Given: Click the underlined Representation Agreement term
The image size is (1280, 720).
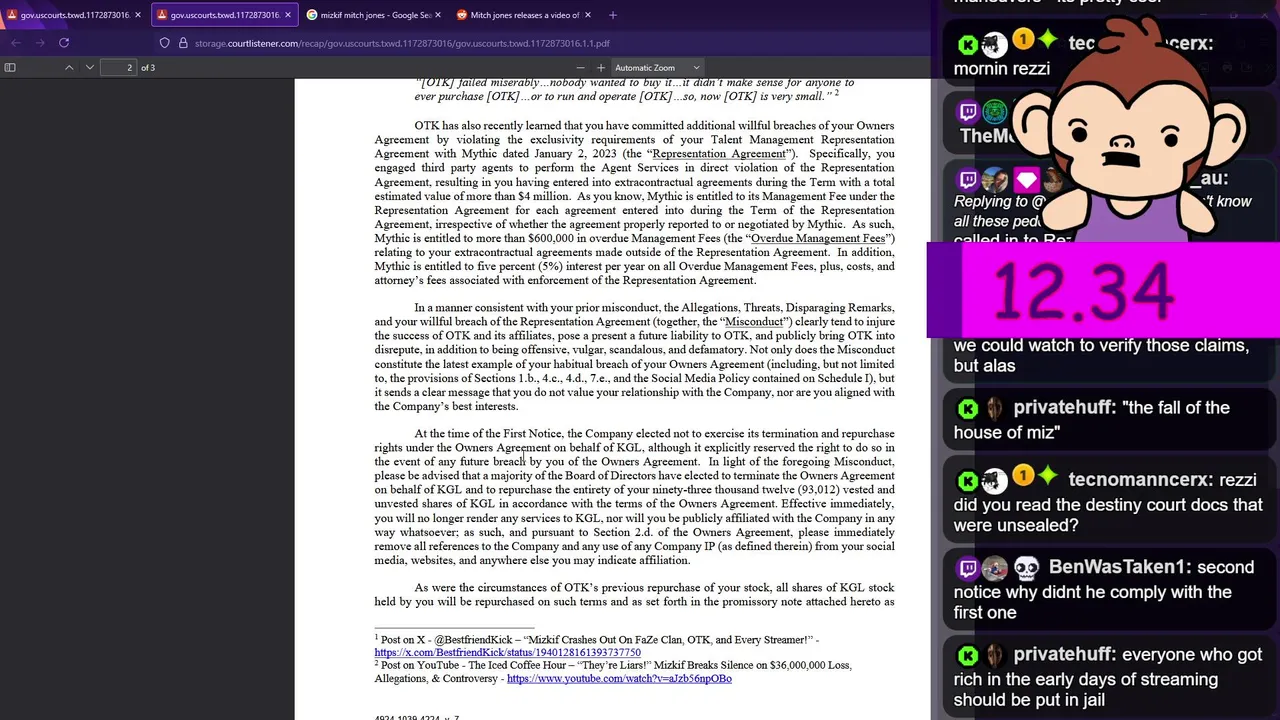Looking at the screenshot, I should tap(719, 154).
